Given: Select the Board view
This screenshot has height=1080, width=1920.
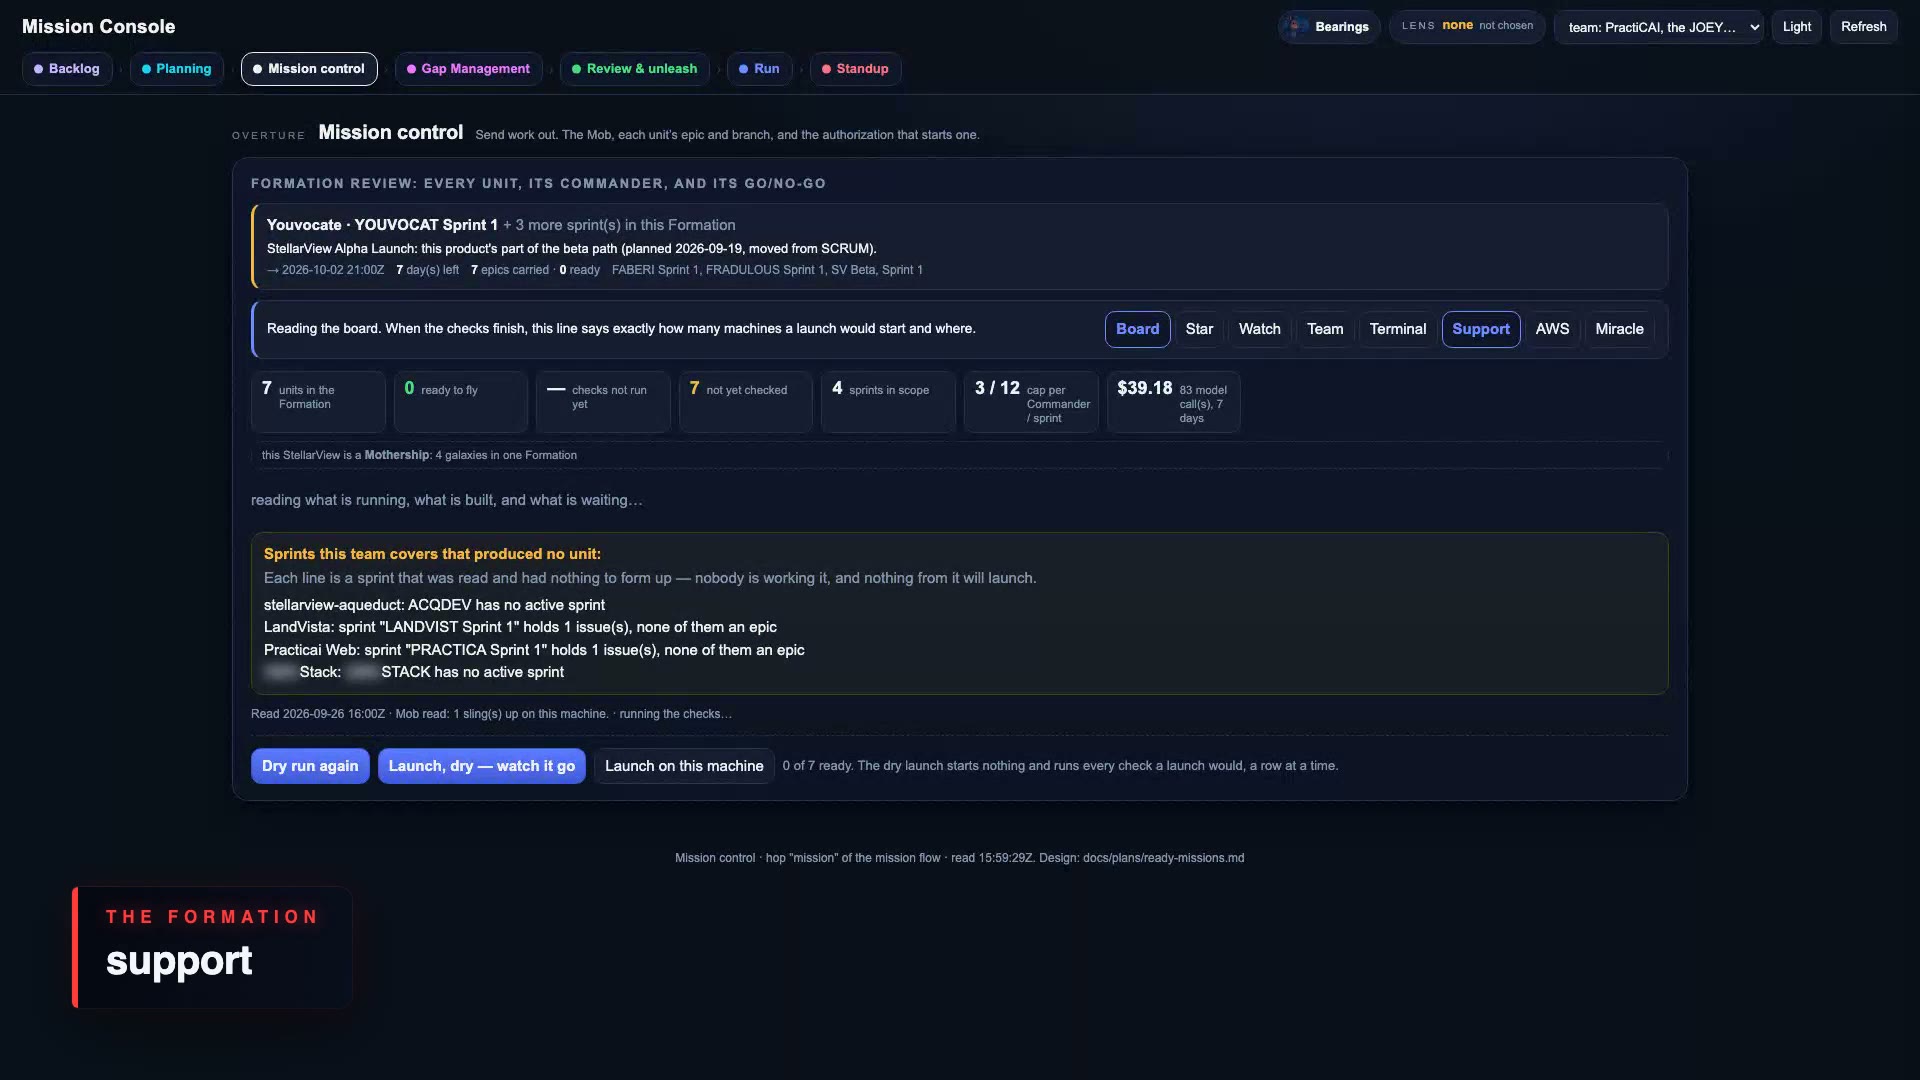Looking at the screenshot, I should 1137,329.
